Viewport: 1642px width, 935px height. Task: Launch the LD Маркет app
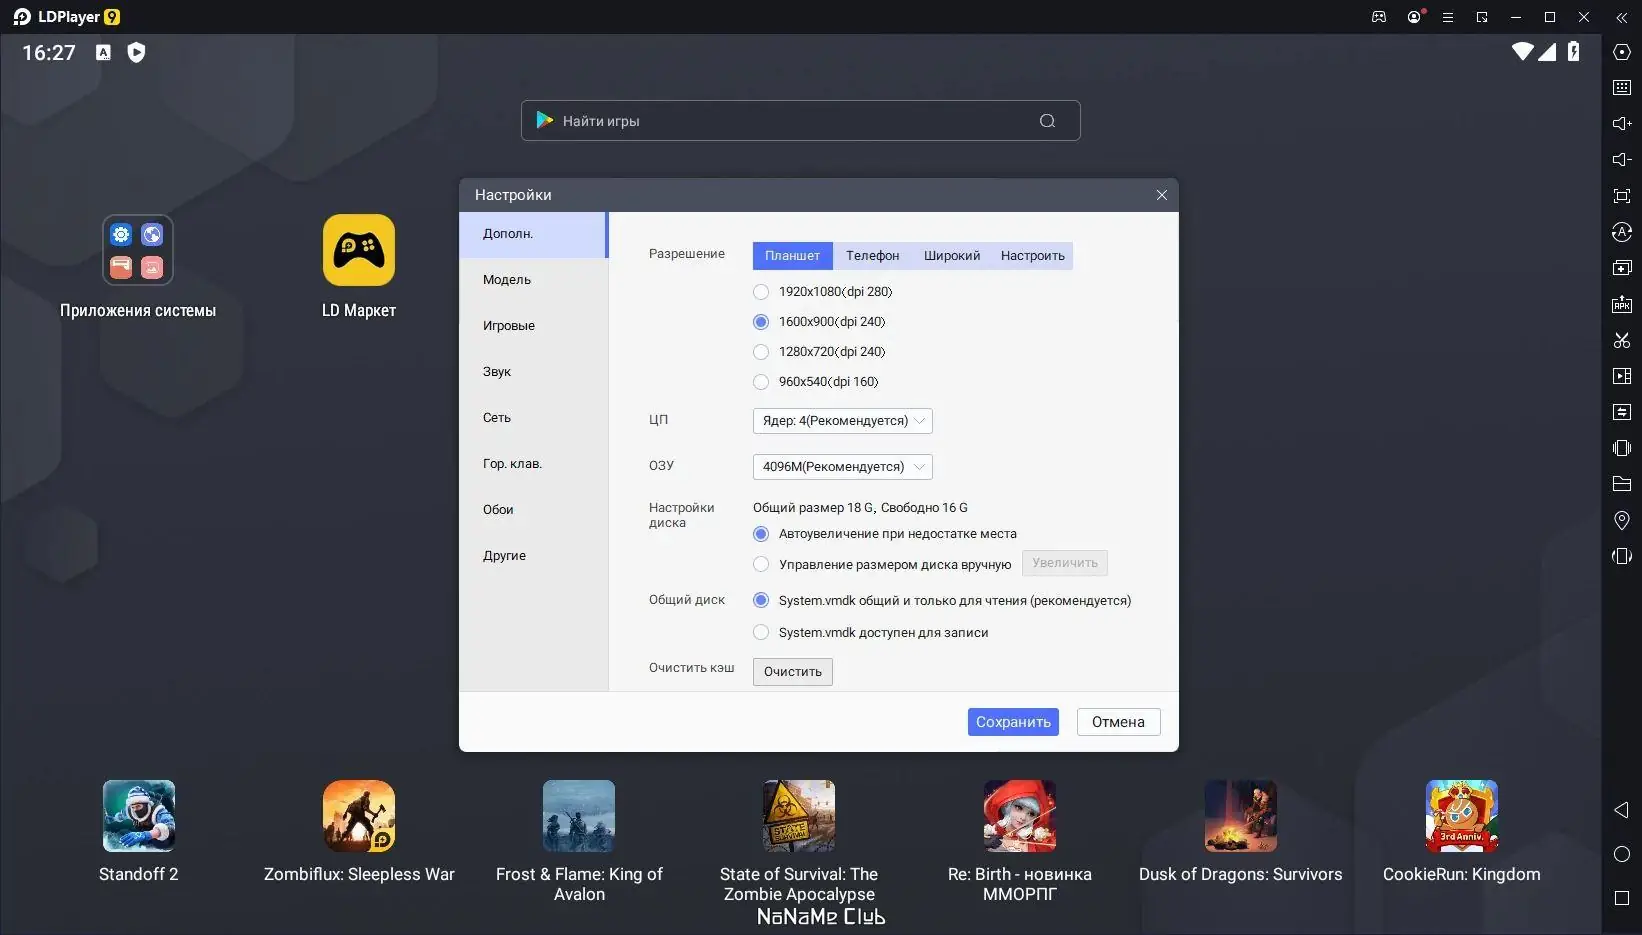pos(359,250)
